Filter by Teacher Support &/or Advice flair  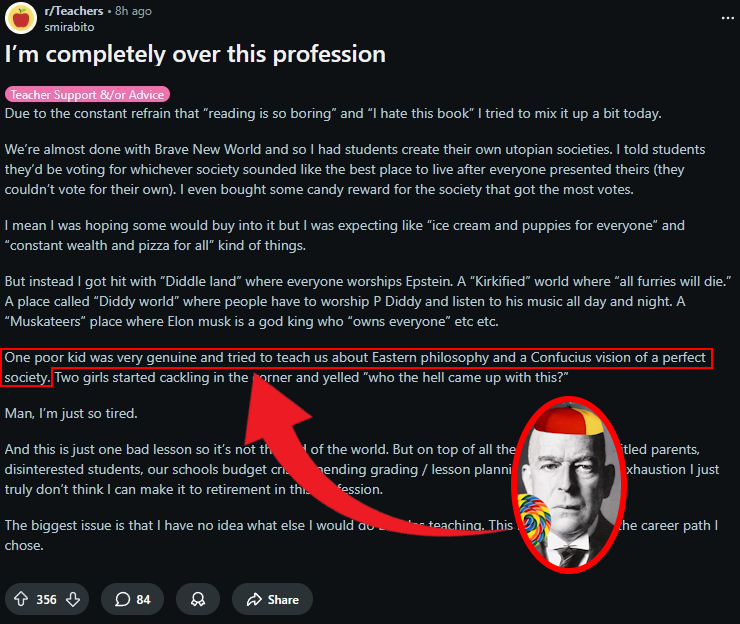point(87,94)
